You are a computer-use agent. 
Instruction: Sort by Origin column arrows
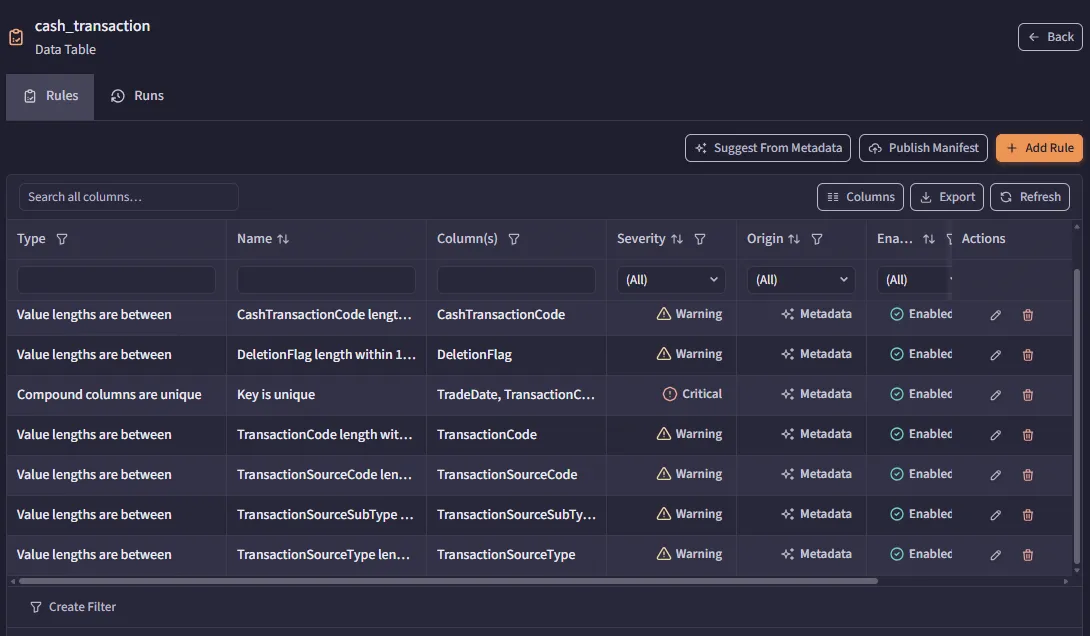point(794,239)
